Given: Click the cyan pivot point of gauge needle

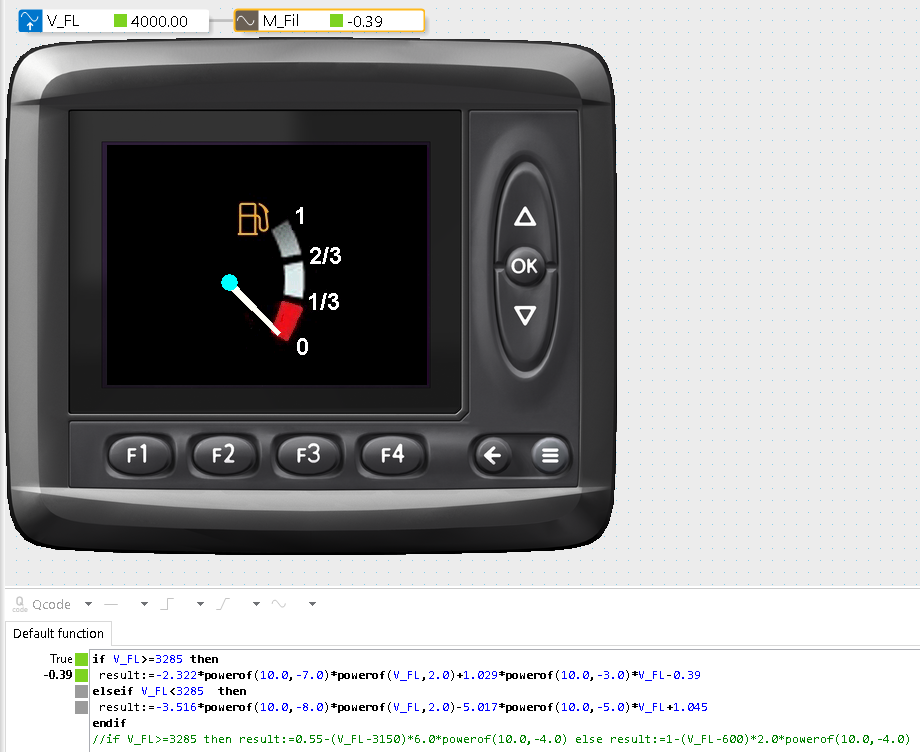Looking at the screenshot, I should coord(229,283).
